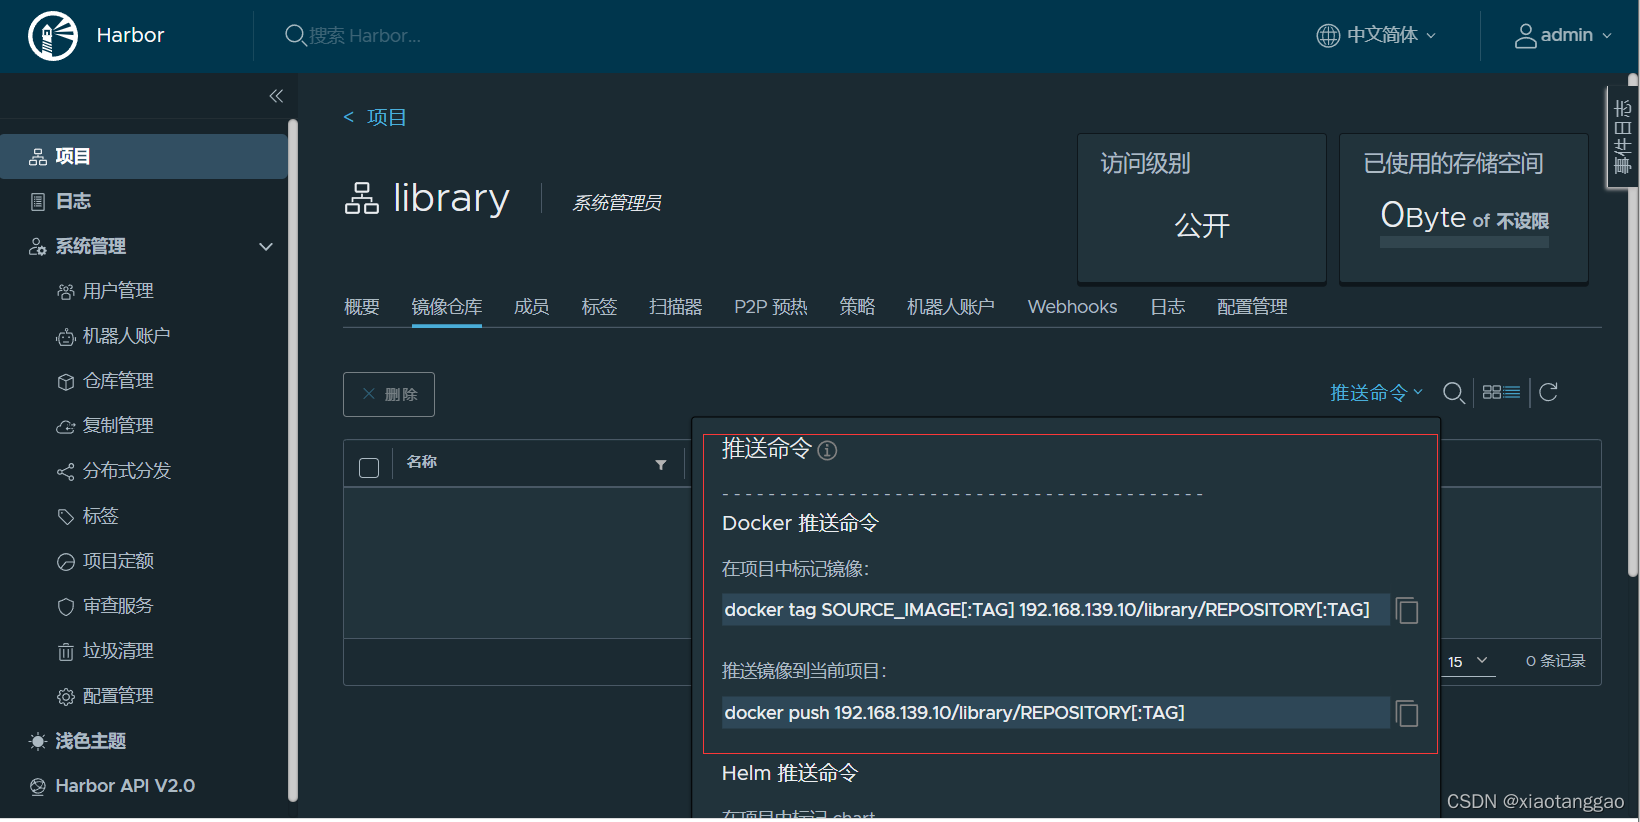Open the 事件日志 side tab
The image size is (1640, 822).
click(x=1622, y=137)
